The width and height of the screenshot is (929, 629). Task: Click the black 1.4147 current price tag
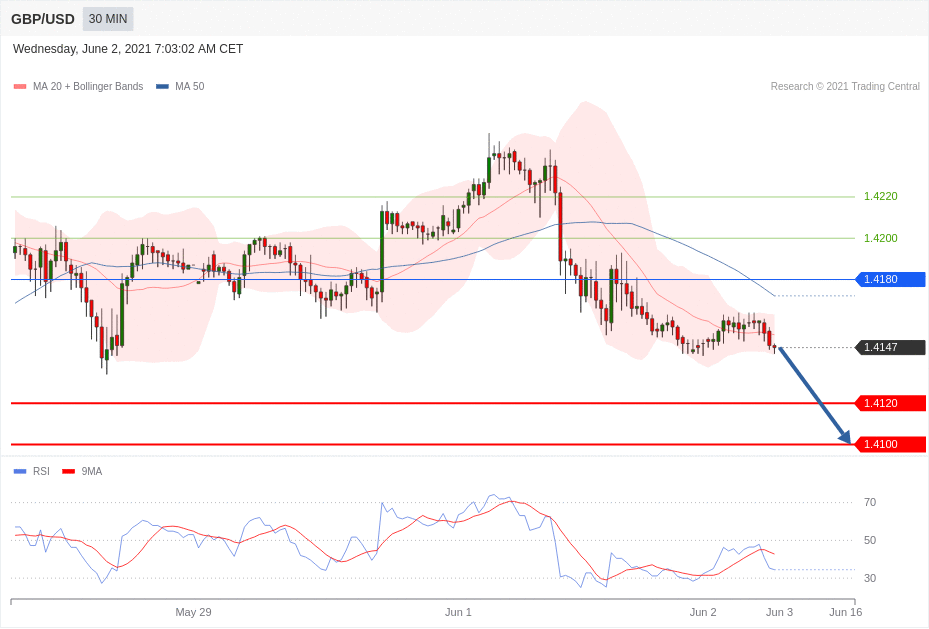[890, 347]
